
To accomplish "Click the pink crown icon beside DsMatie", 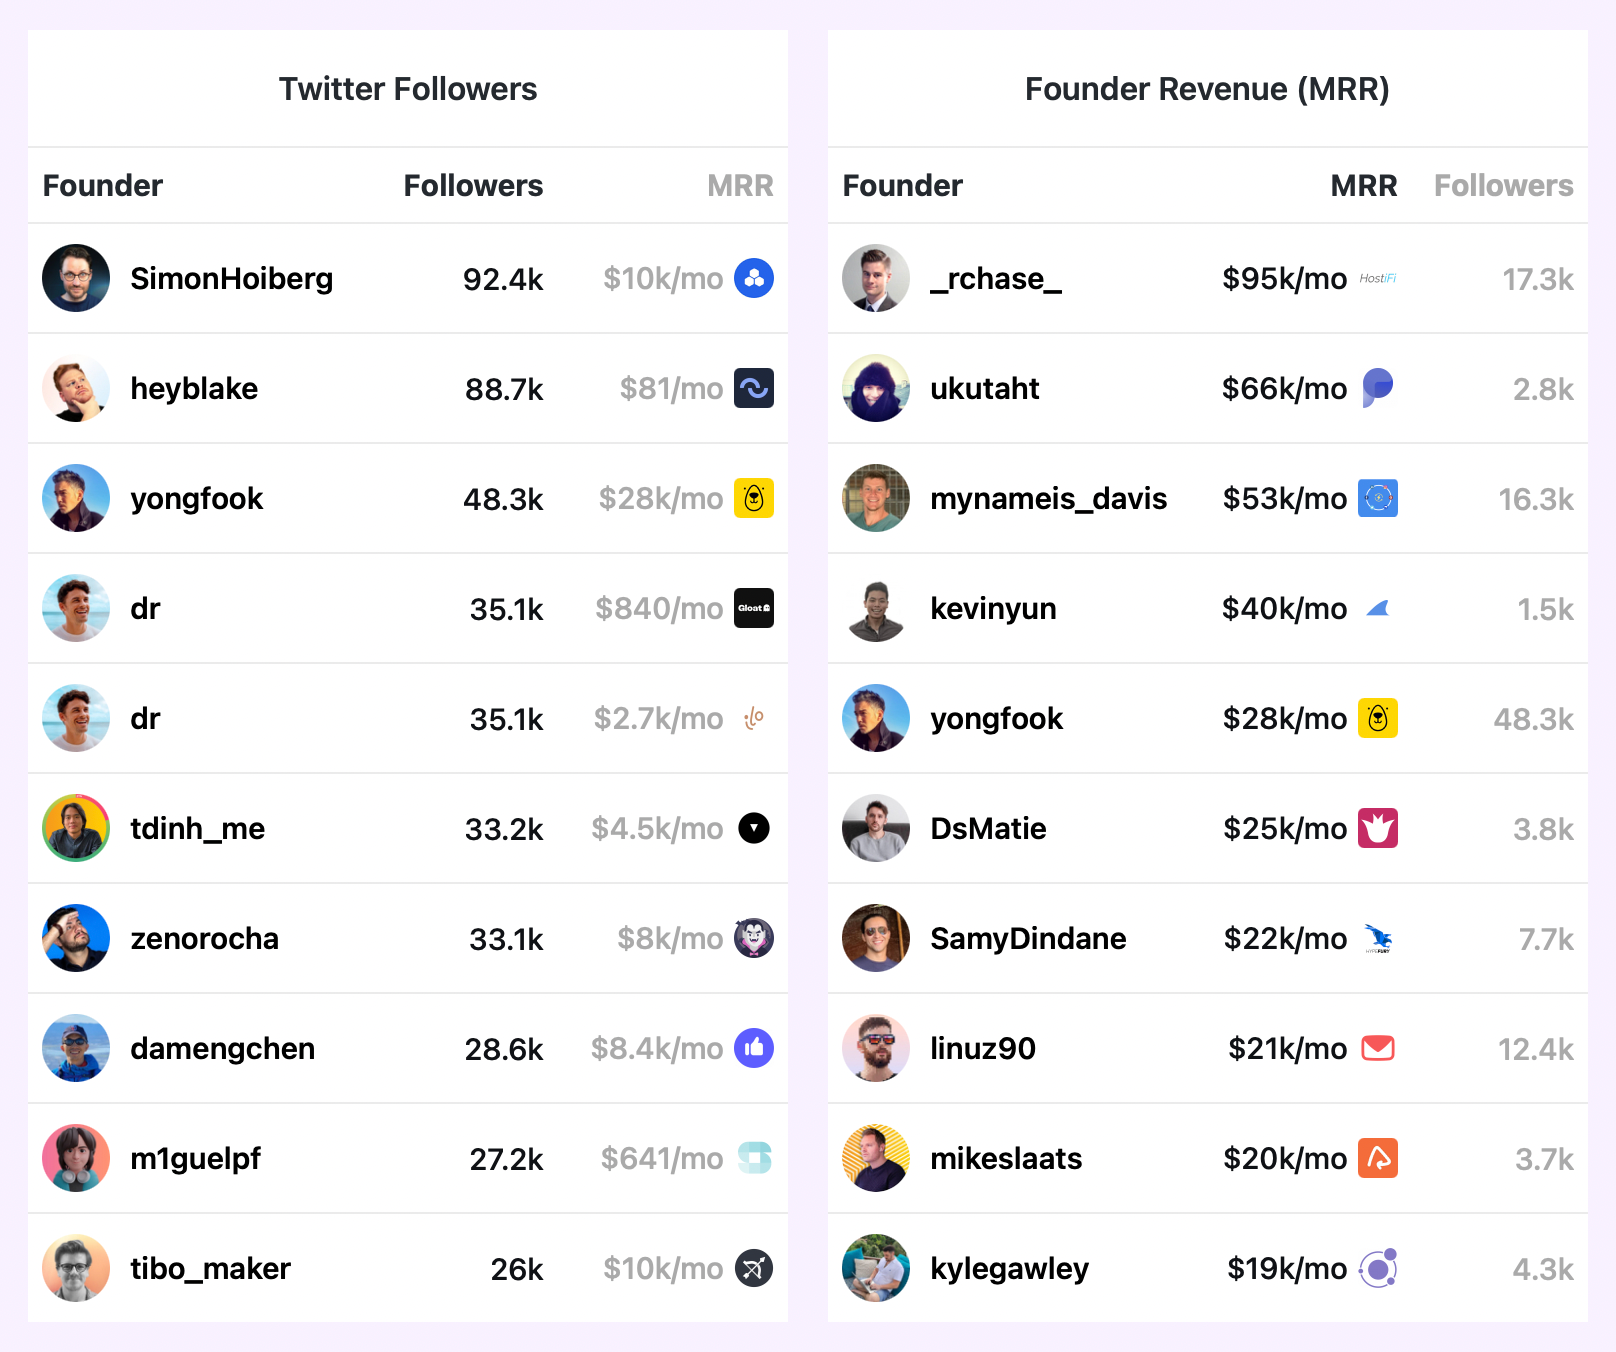I will point(1378,828).
